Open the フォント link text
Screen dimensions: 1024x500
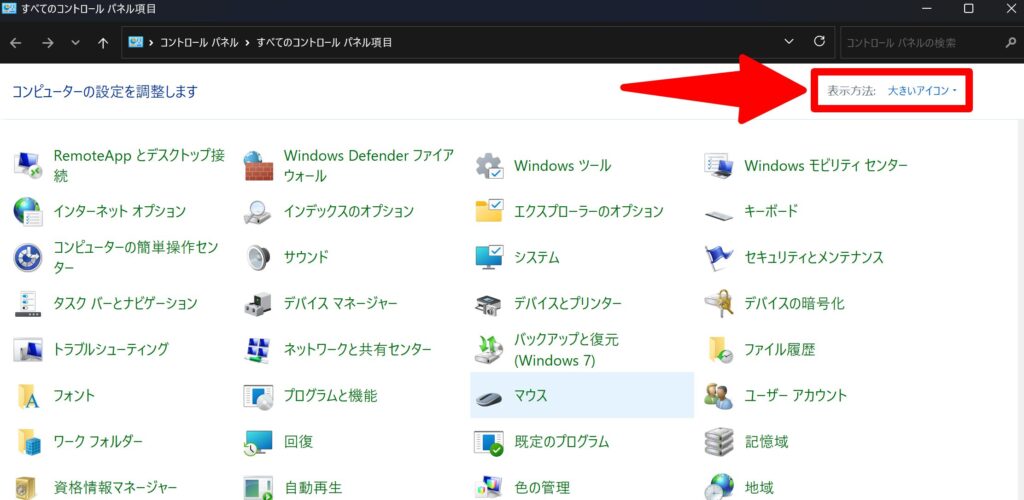click(74, 396)
